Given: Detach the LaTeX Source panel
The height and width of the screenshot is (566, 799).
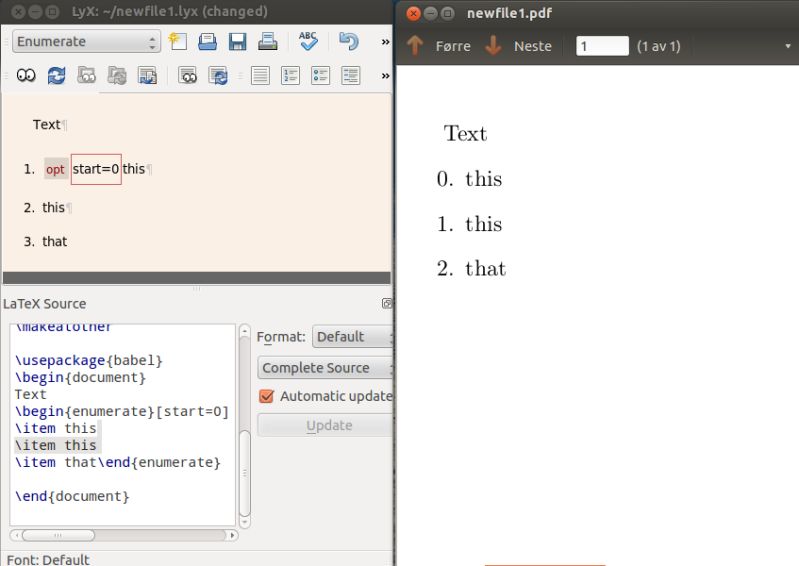Looking at the screenshot, I should [x=387, y=304].
